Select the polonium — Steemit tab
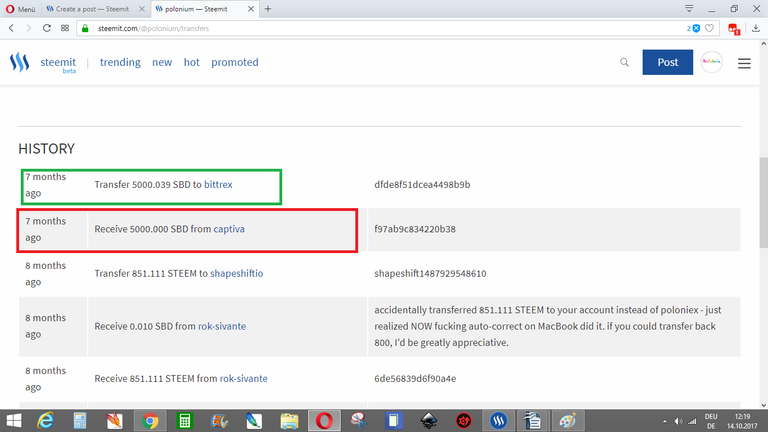Screen dimensions: 768x432 pos(196,9)
